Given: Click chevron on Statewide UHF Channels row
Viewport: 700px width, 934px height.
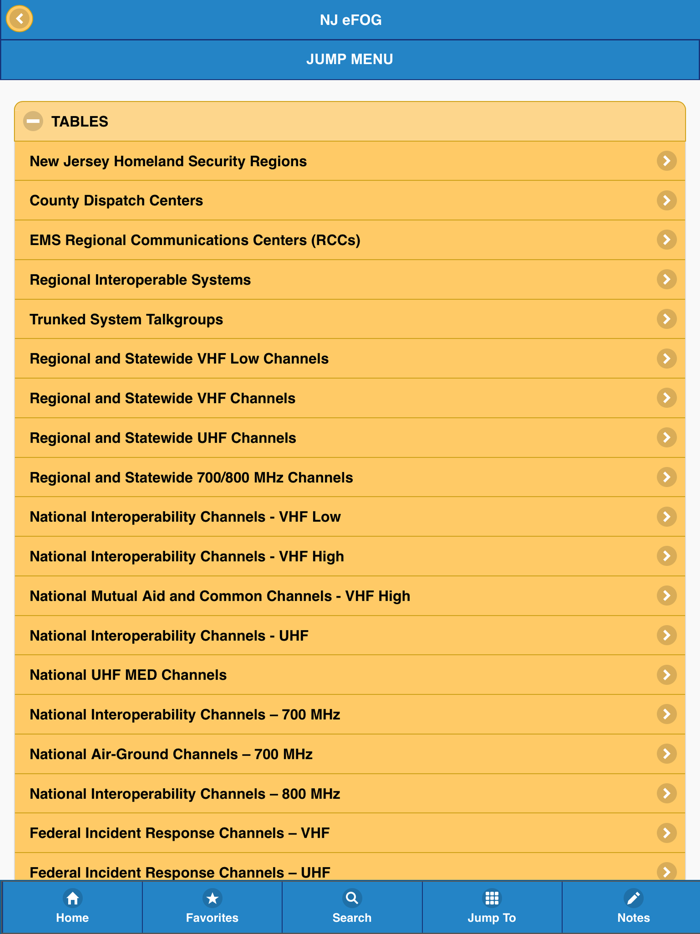Looking at the screenshot, I should (667, 437).
